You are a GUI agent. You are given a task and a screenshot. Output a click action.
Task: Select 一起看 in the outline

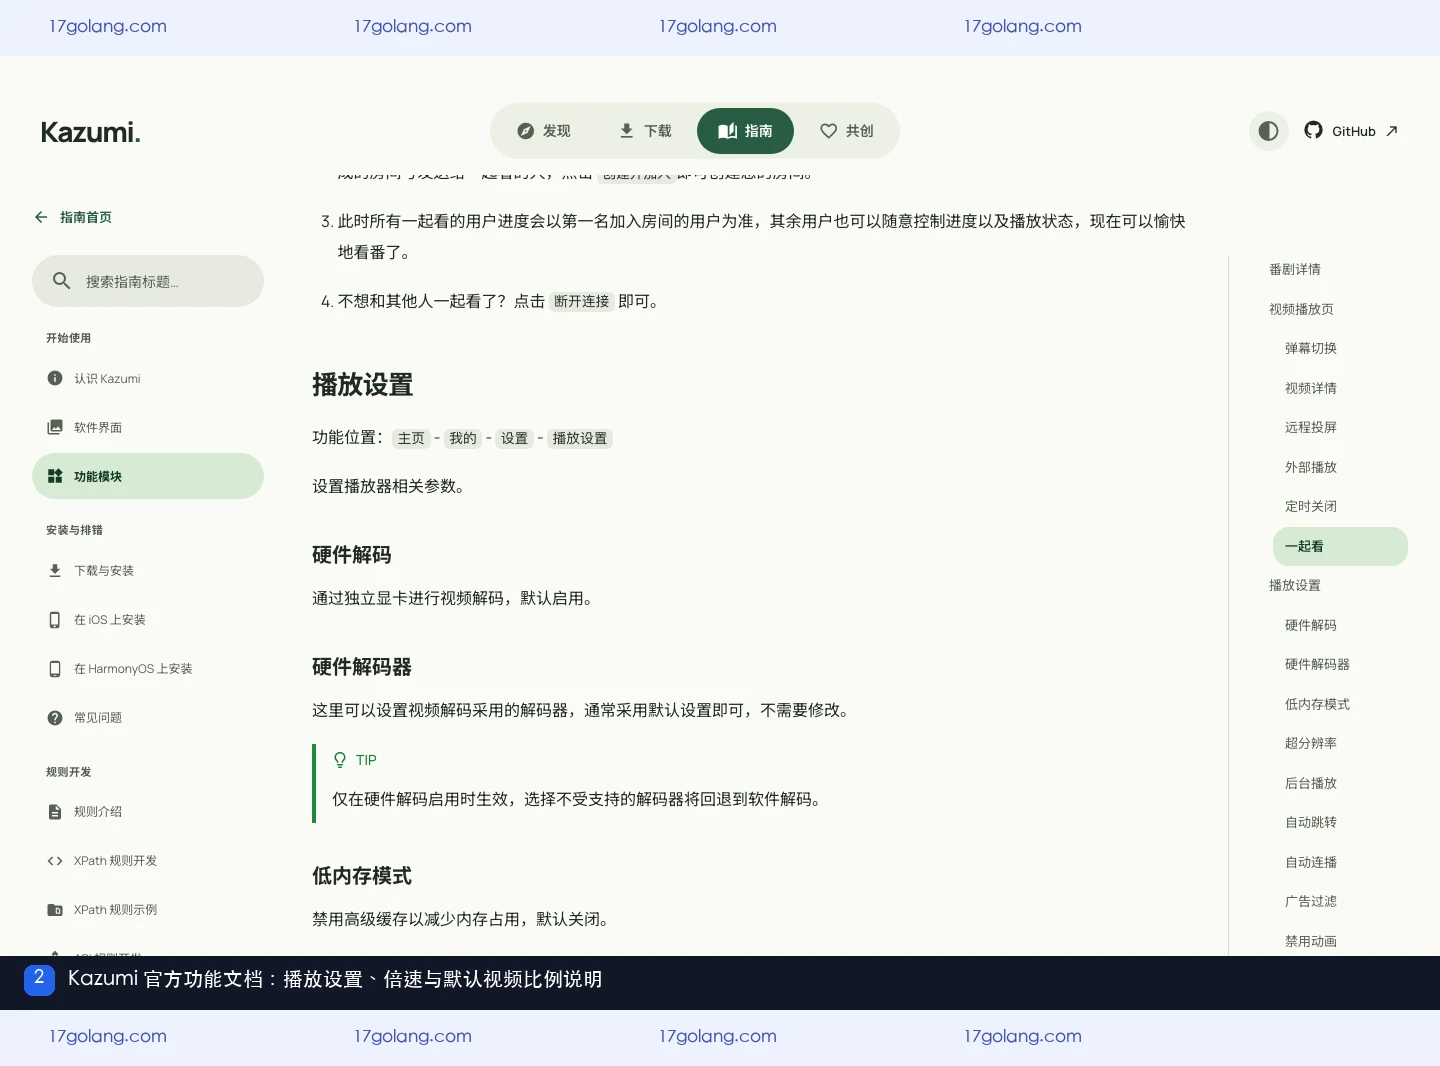[x=1340, y=546]
